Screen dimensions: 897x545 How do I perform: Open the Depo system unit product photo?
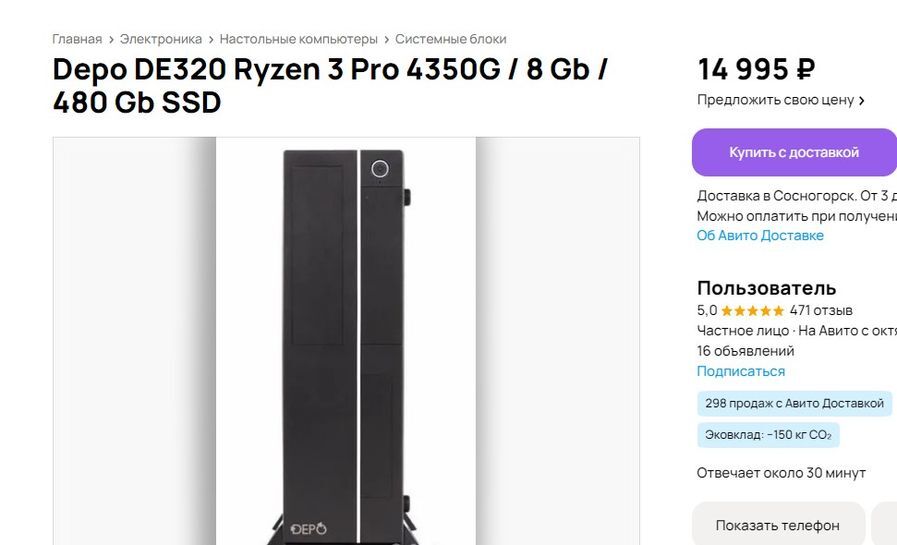click(346, 341)
